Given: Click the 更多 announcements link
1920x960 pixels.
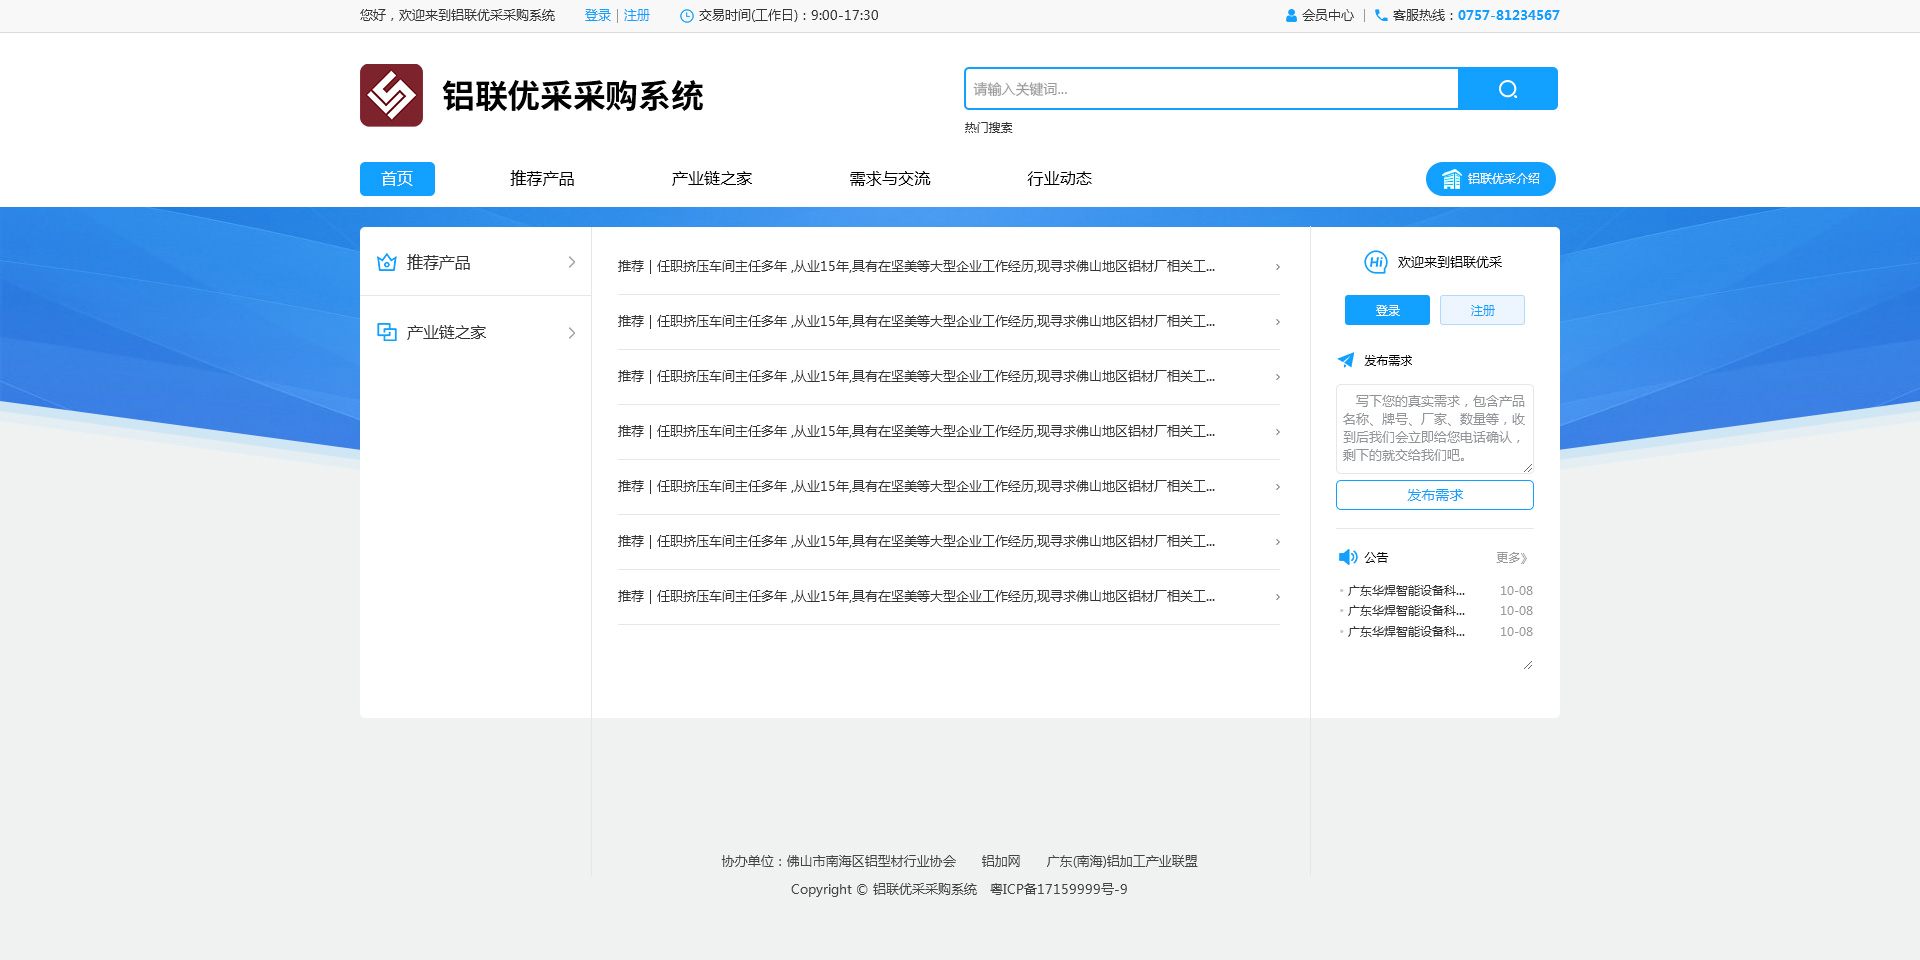Looking at the screenshot, I should tap(1511, 558).
